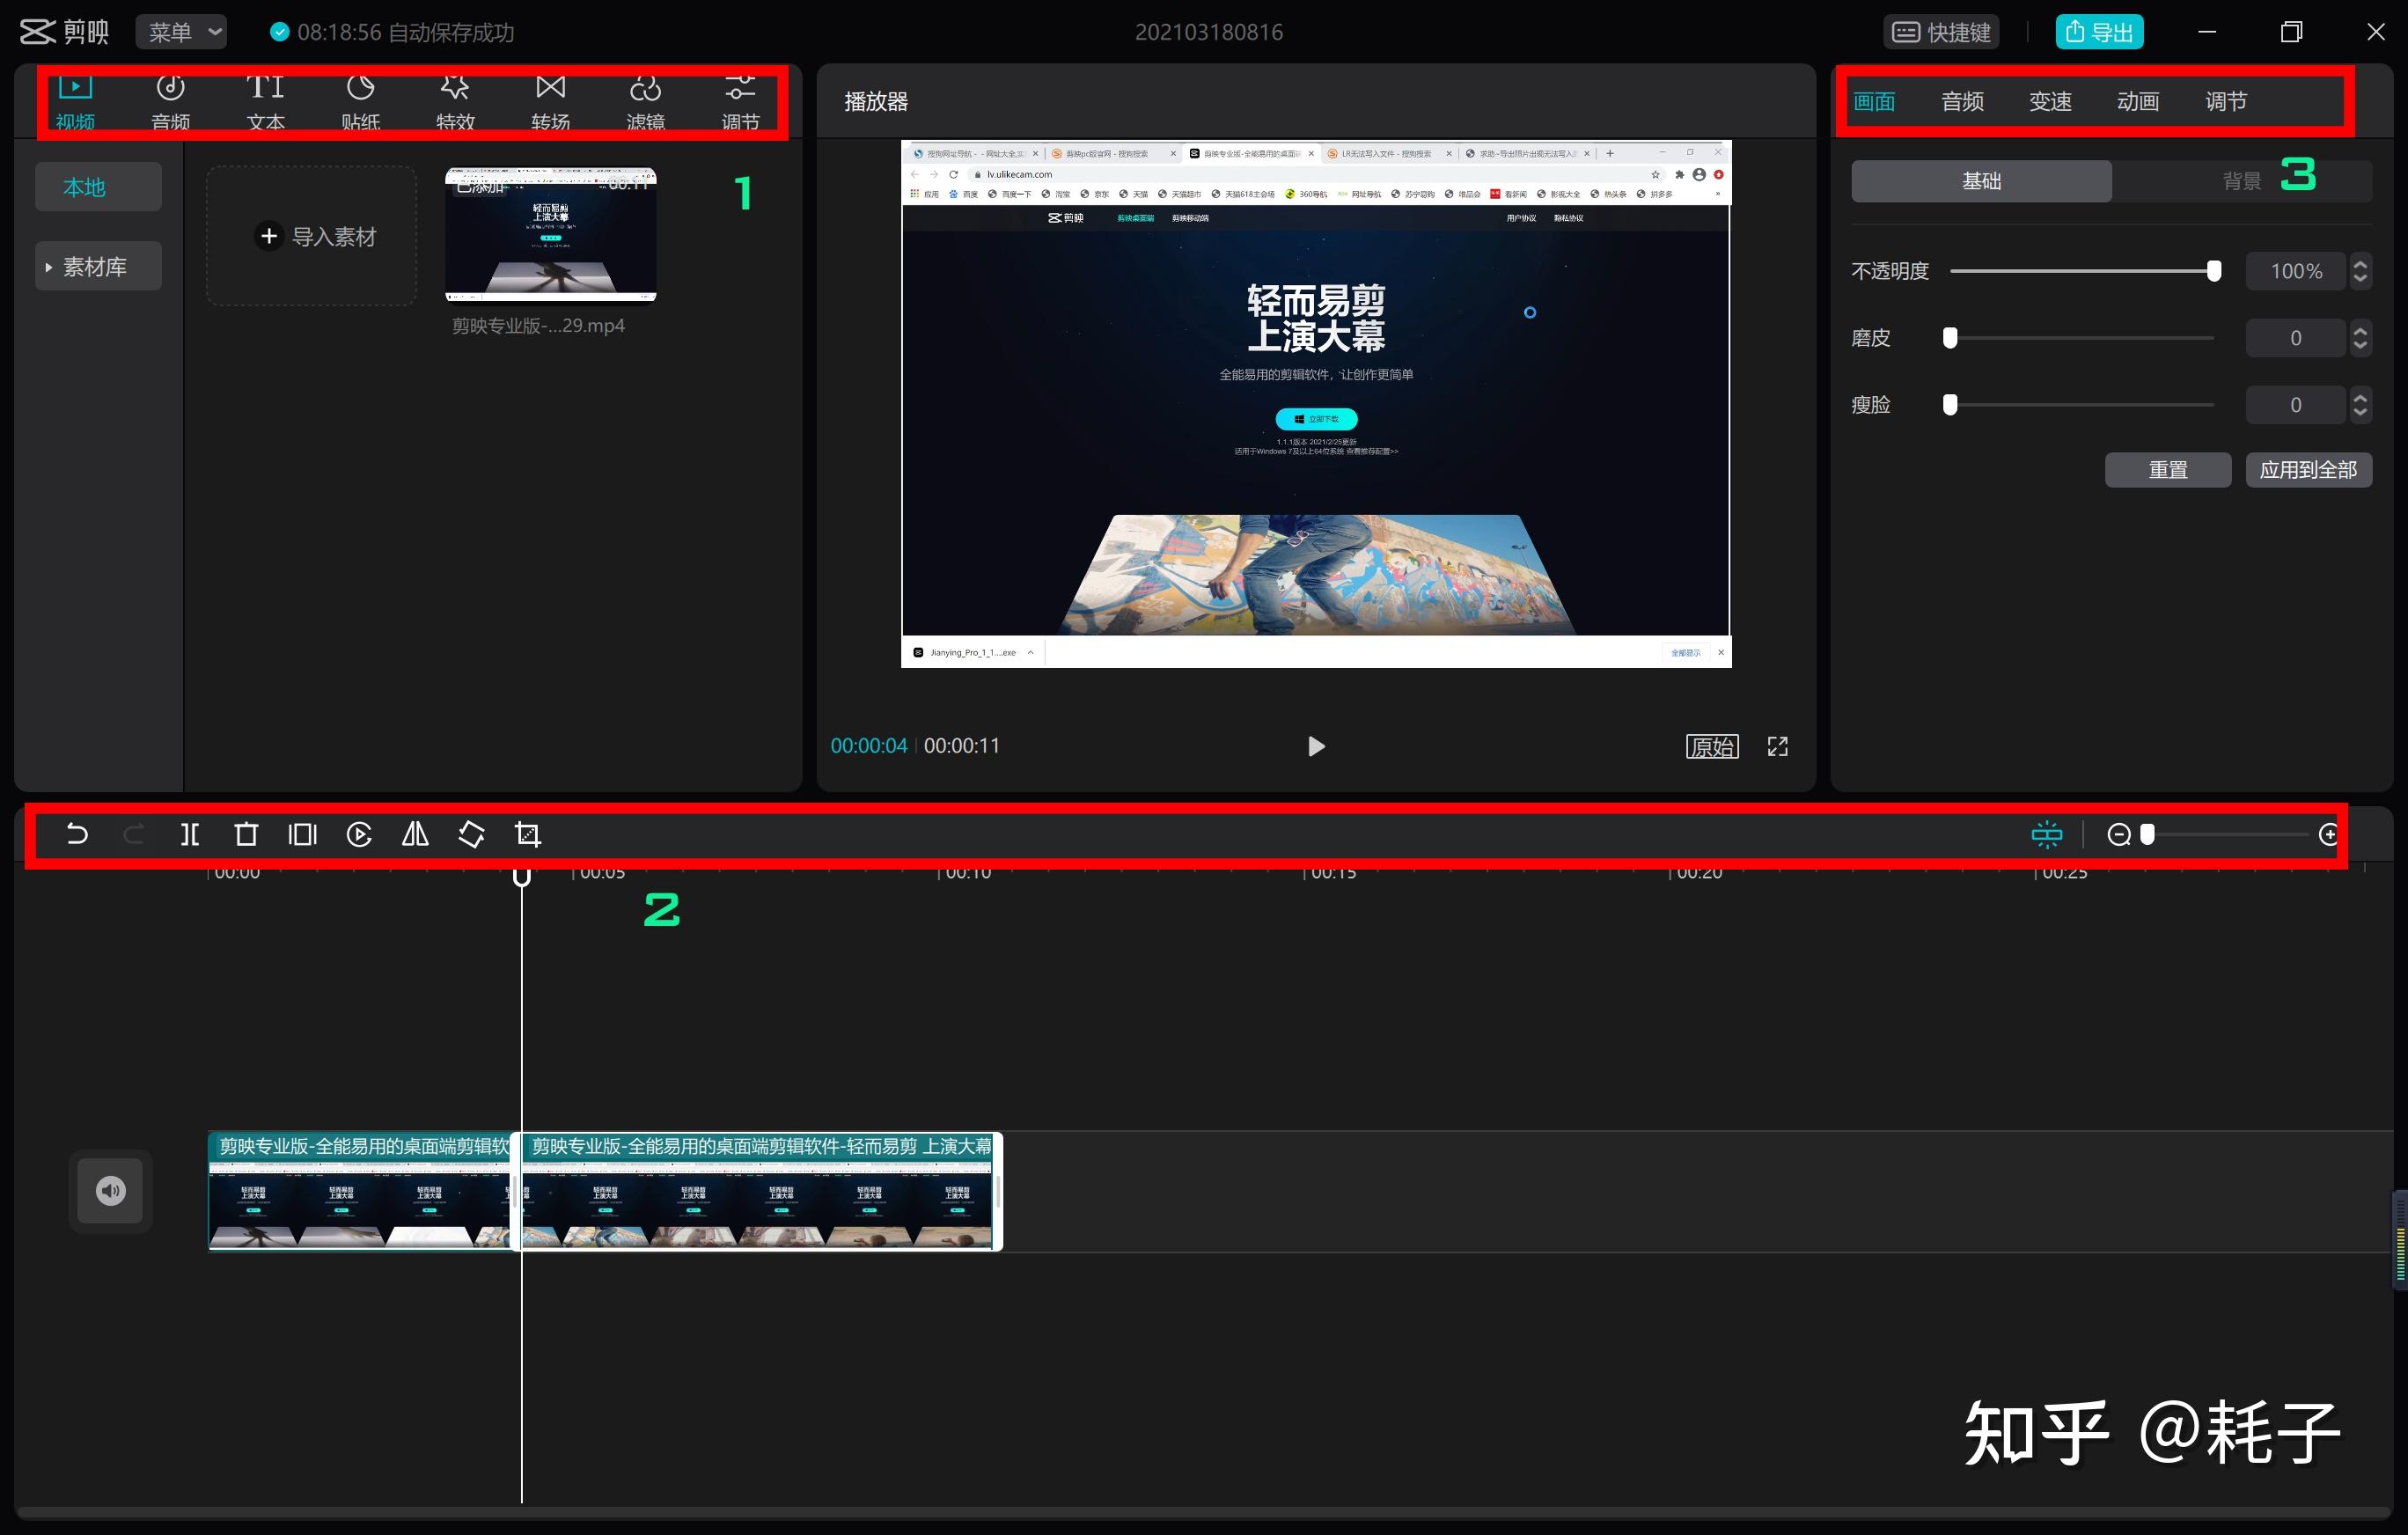Open the 贴纸 stickers panel
Screen dimensions: 2408x1535
click(360, 101)
